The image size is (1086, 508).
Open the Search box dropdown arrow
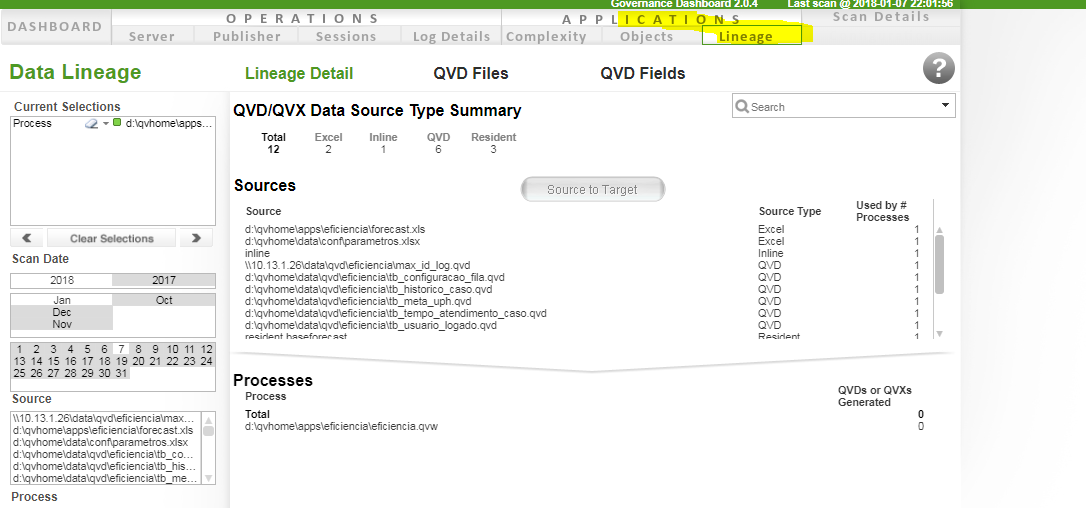(945, 105)
